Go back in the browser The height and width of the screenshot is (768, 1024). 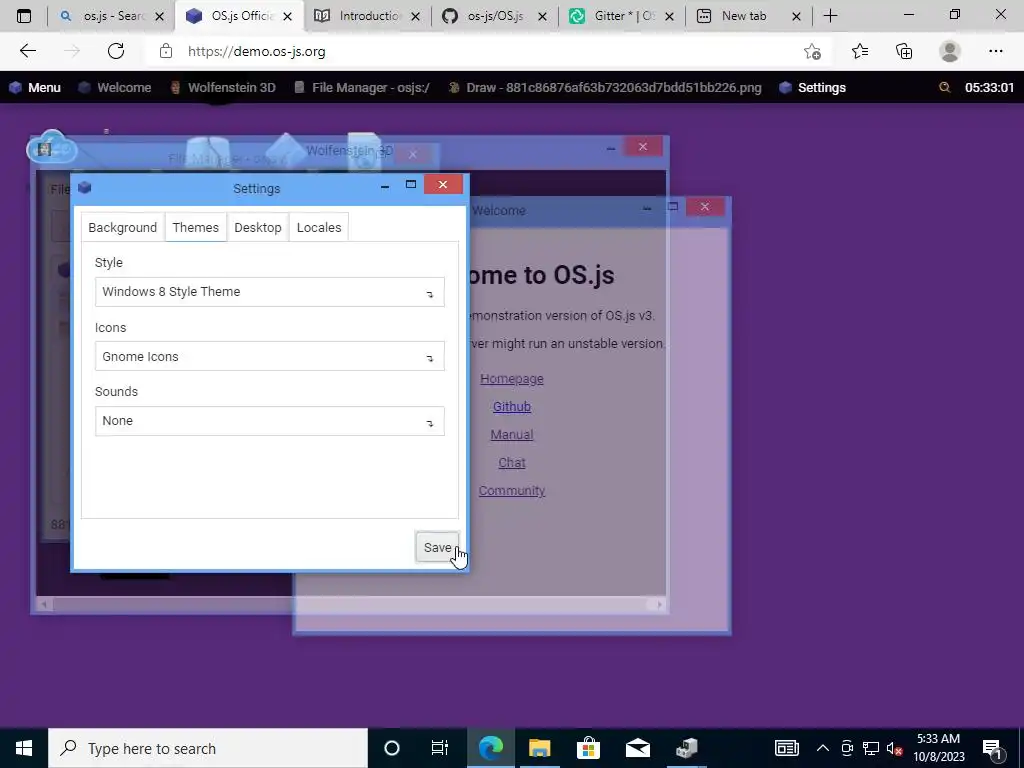[27, 51]
